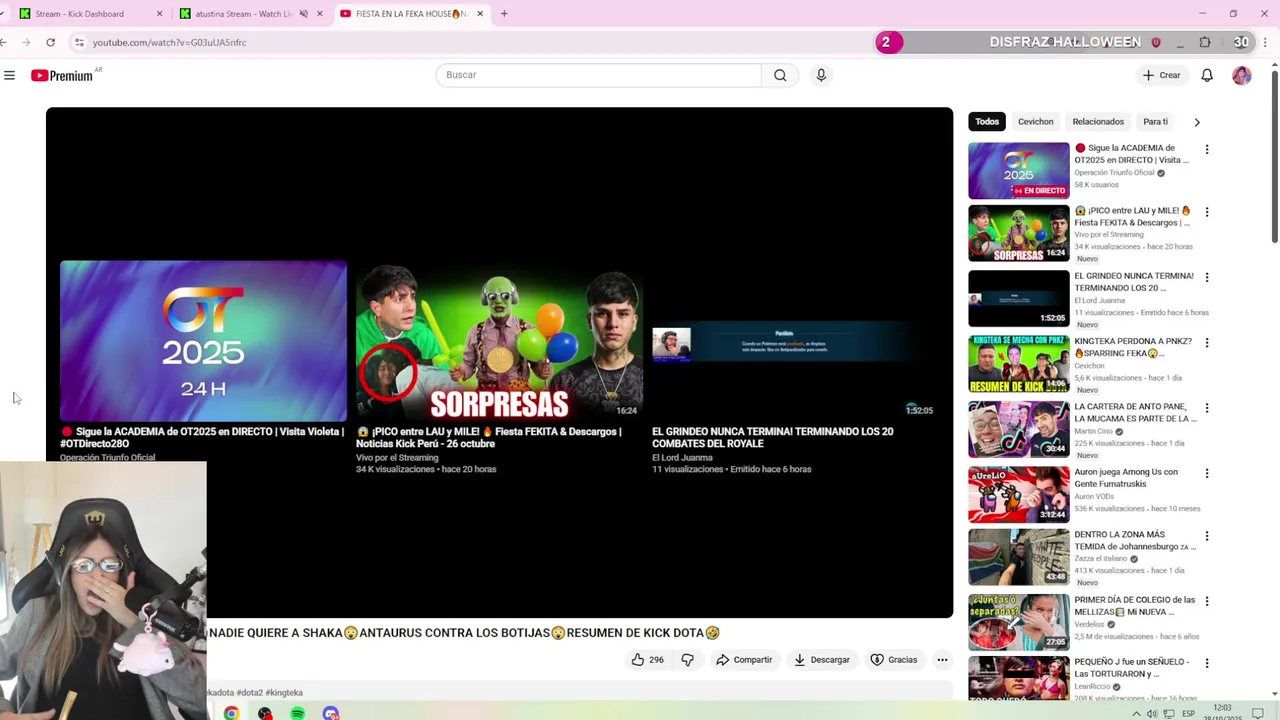Open options for KINGTEKA PERDONA A PNKZ video

point(1207,343)
